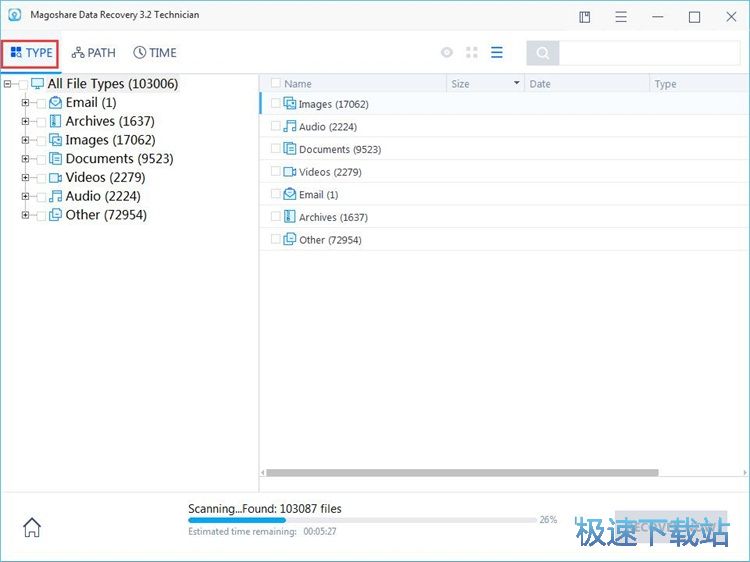Image resolution: width=750 pixels, height=562 pixels.
Task: Click the Audio music note icon in tree
Action: (55, 196)
